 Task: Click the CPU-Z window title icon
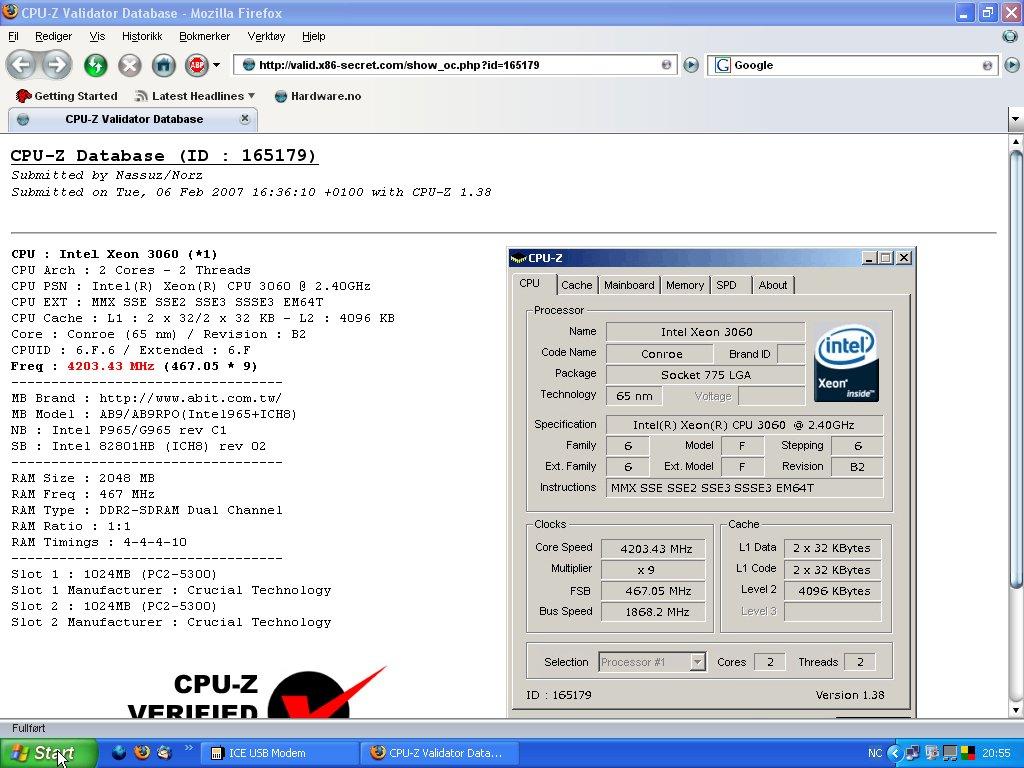coord(518,258)
